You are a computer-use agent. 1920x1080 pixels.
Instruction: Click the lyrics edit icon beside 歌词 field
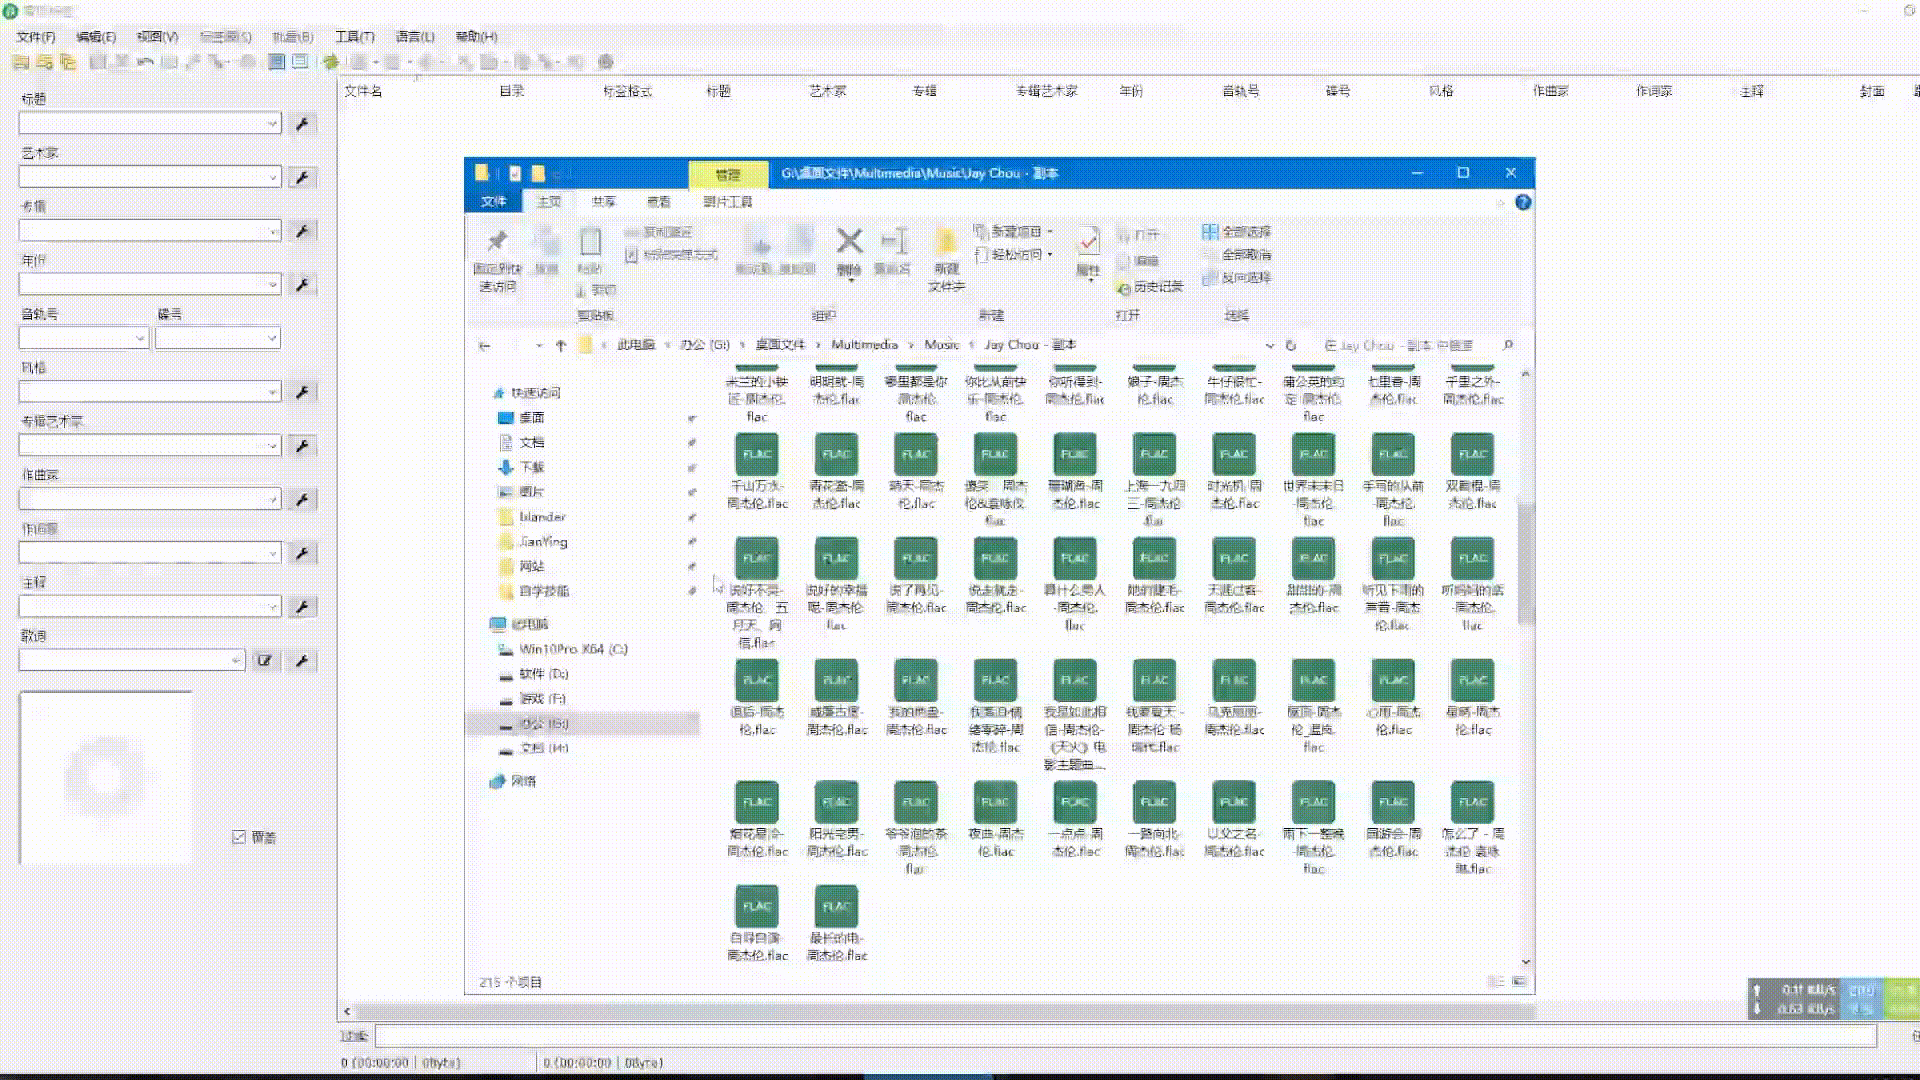click(265, 660)
